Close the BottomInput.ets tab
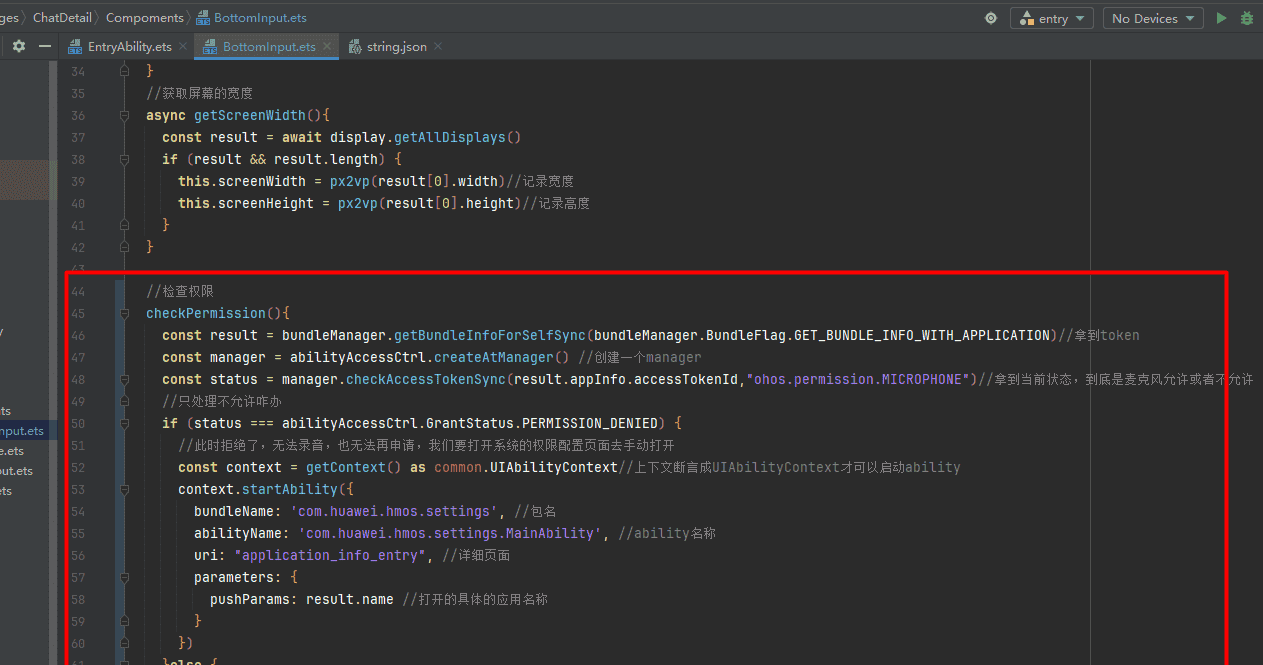This screenshot has width=1263, height=665. pos(327,47)
